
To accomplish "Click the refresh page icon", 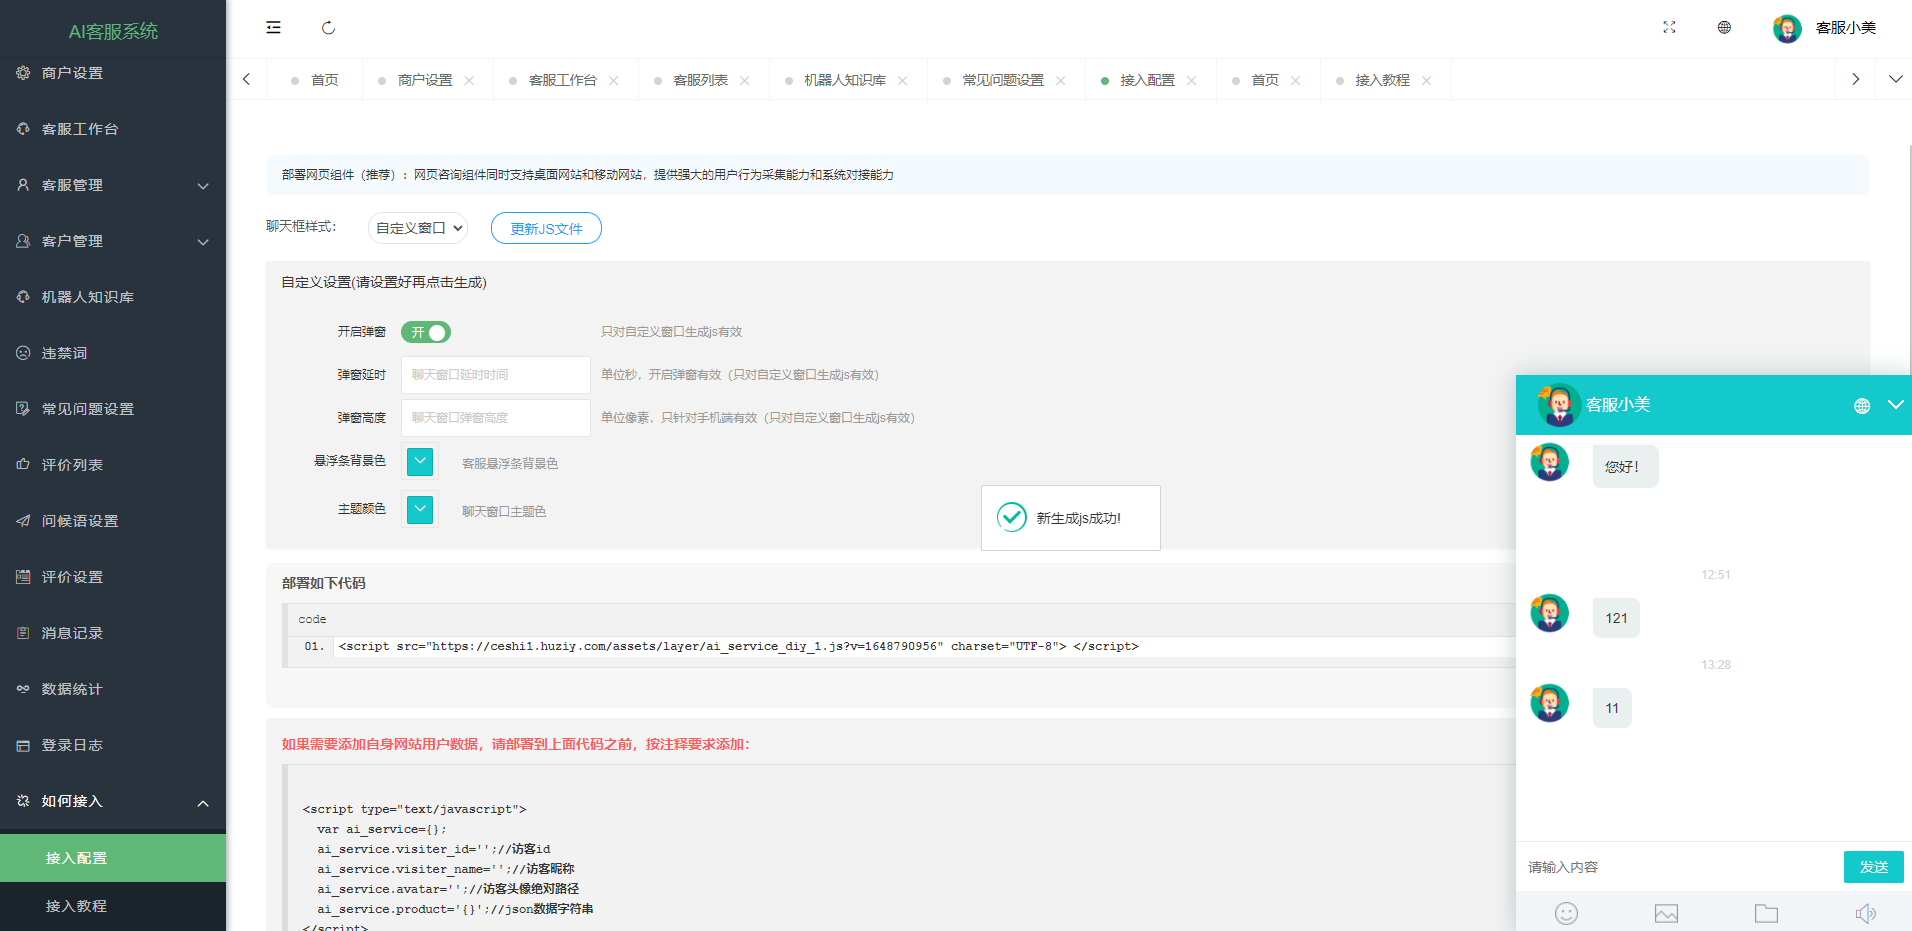I will pos(328,28).
